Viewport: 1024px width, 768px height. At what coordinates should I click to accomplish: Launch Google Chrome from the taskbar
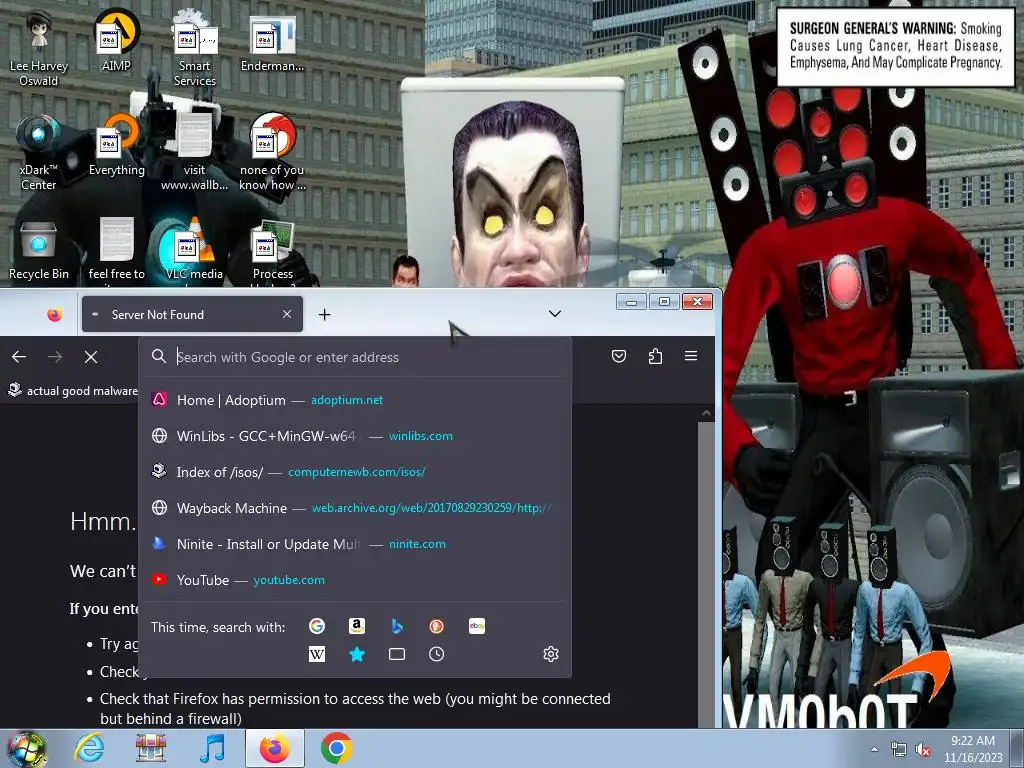pyautogui.click(x=336, y=748)
